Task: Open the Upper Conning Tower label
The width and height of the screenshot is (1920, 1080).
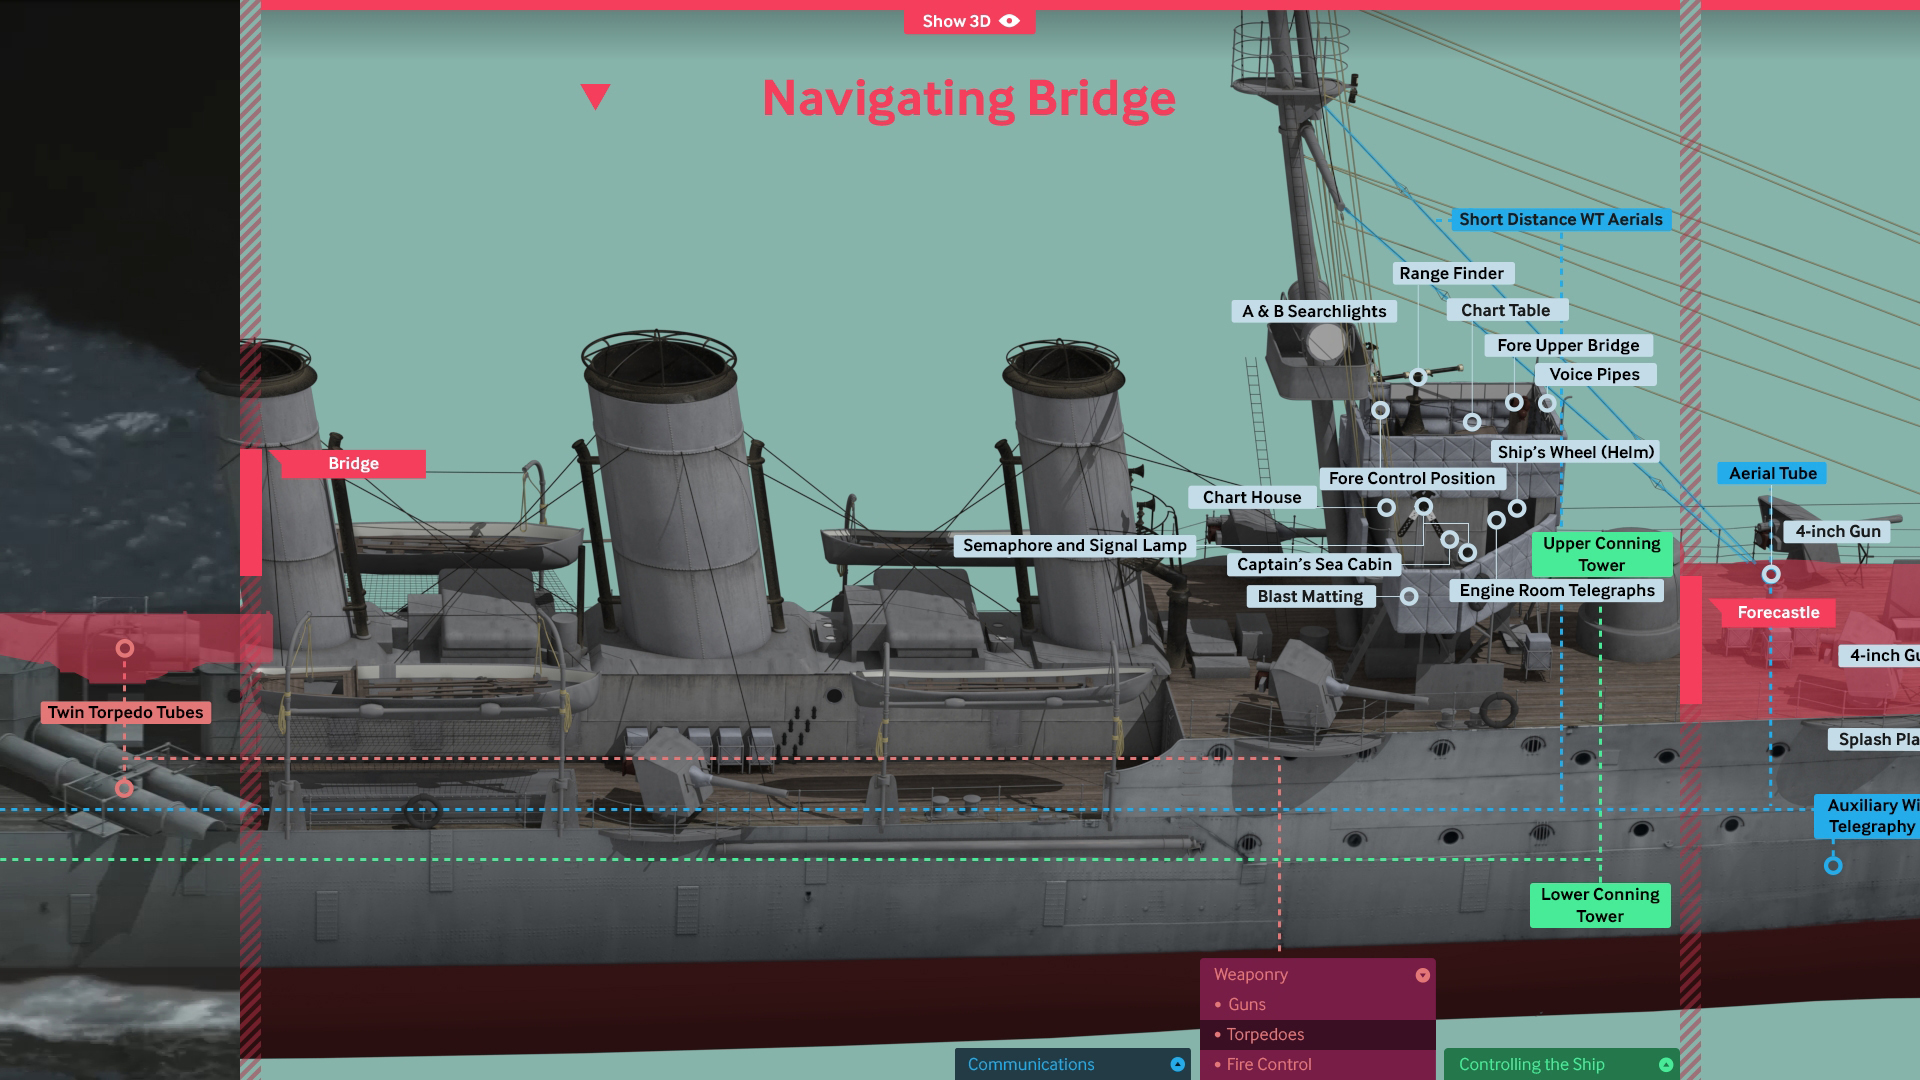Action: pos(1601,554)
